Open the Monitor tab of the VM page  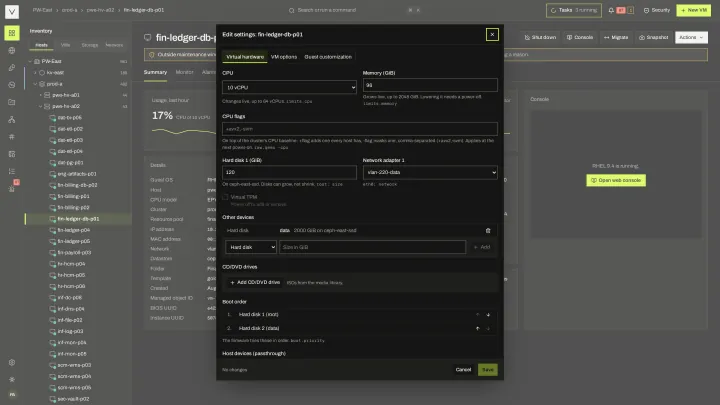[185, 72]
